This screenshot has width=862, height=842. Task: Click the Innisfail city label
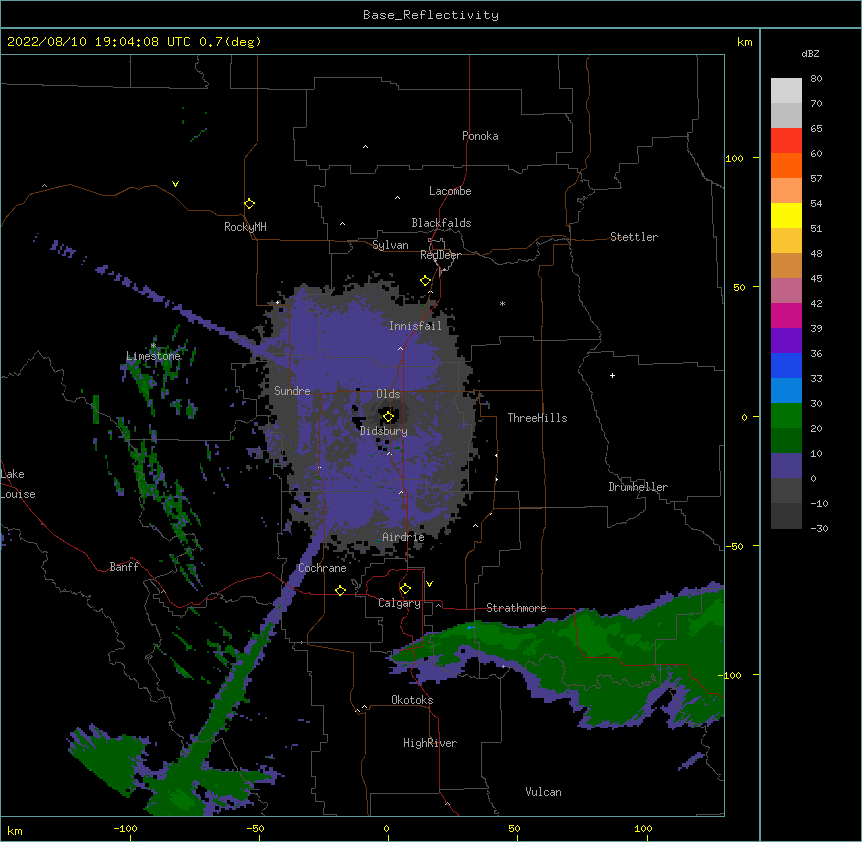(x=415, y=326)
